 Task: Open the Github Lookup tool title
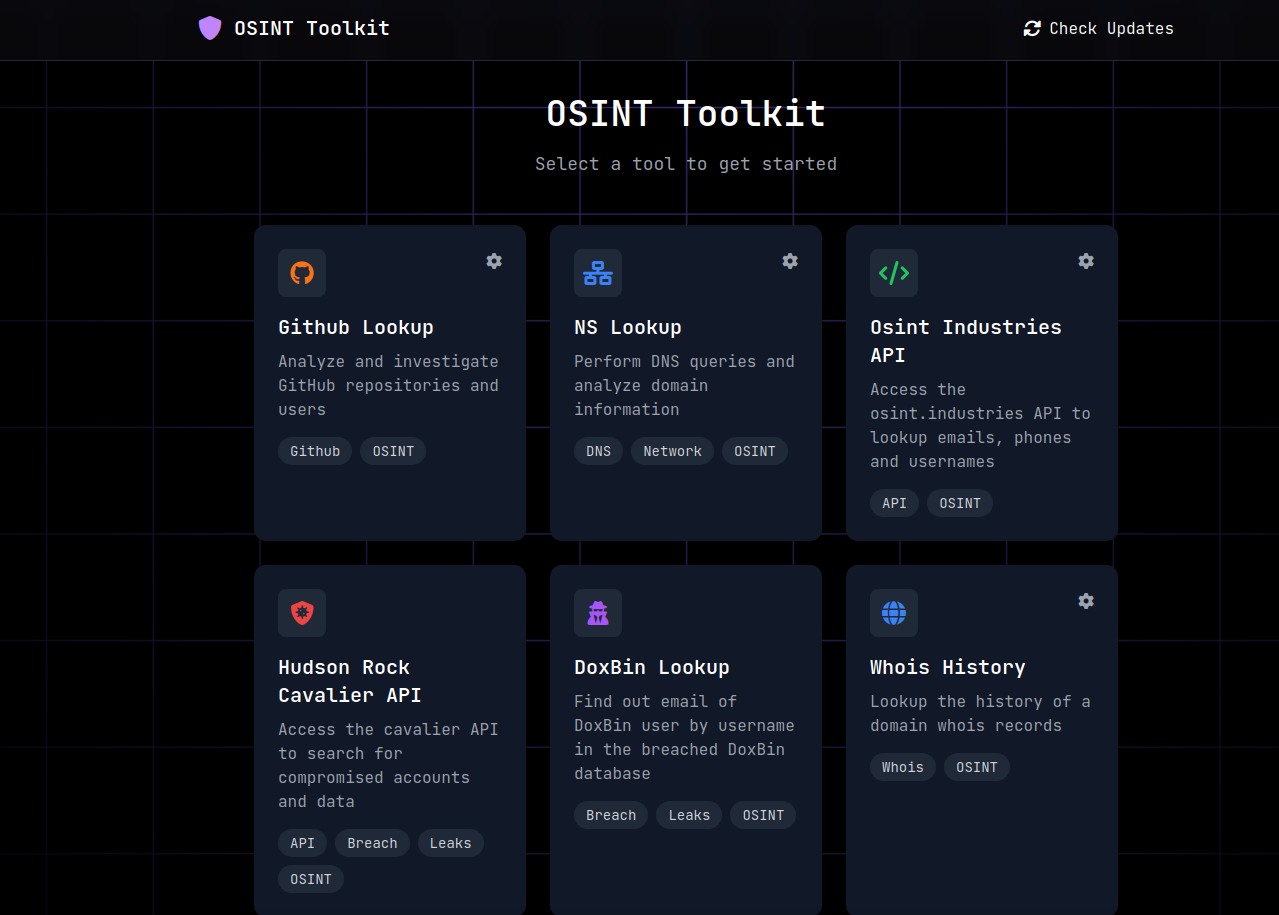tap(356, 327)
